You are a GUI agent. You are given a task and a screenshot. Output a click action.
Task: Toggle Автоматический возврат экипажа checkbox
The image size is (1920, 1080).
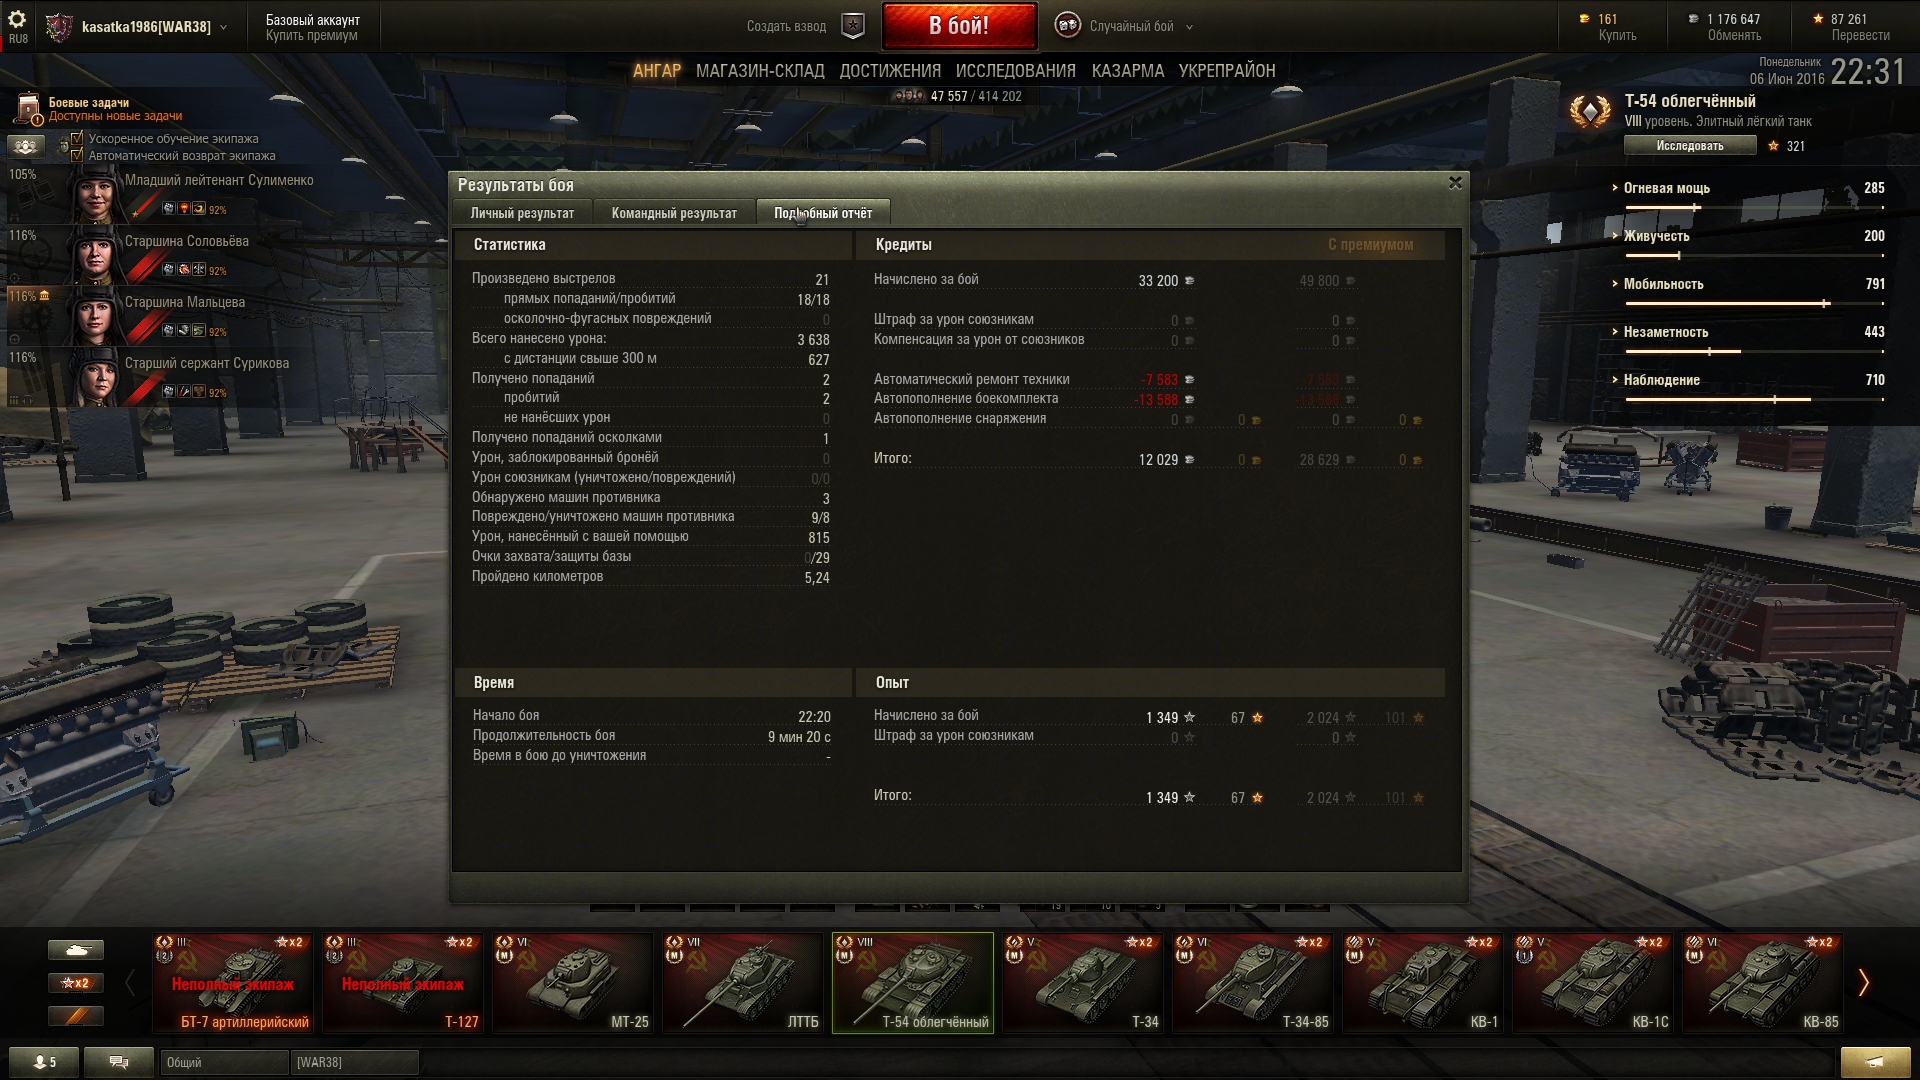(x=77, y=155)
